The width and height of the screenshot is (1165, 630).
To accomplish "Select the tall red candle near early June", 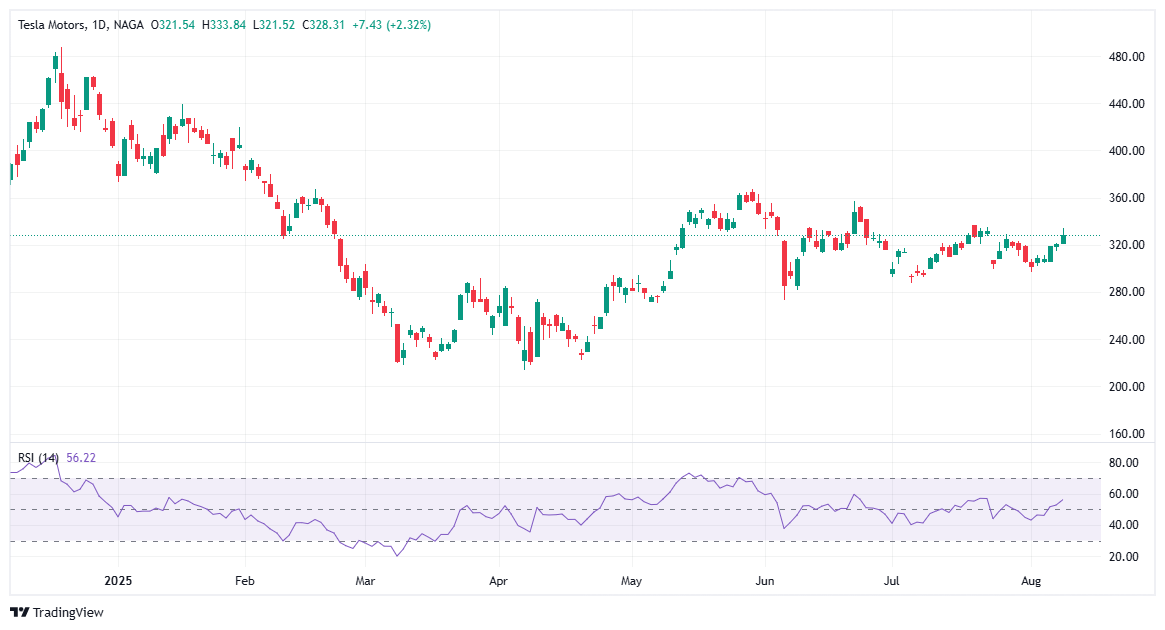I will [x=785, y=262].
